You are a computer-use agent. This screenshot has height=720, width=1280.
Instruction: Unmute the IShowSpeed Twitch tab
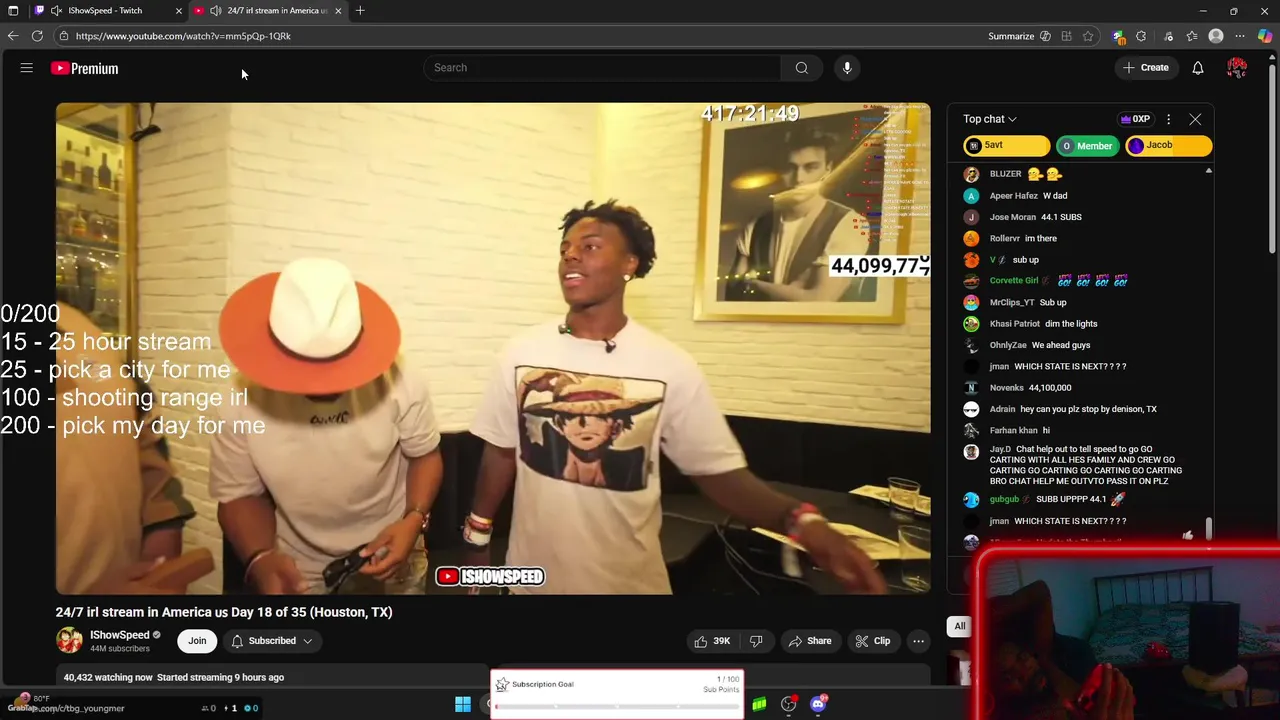click(x=56, y=10)
